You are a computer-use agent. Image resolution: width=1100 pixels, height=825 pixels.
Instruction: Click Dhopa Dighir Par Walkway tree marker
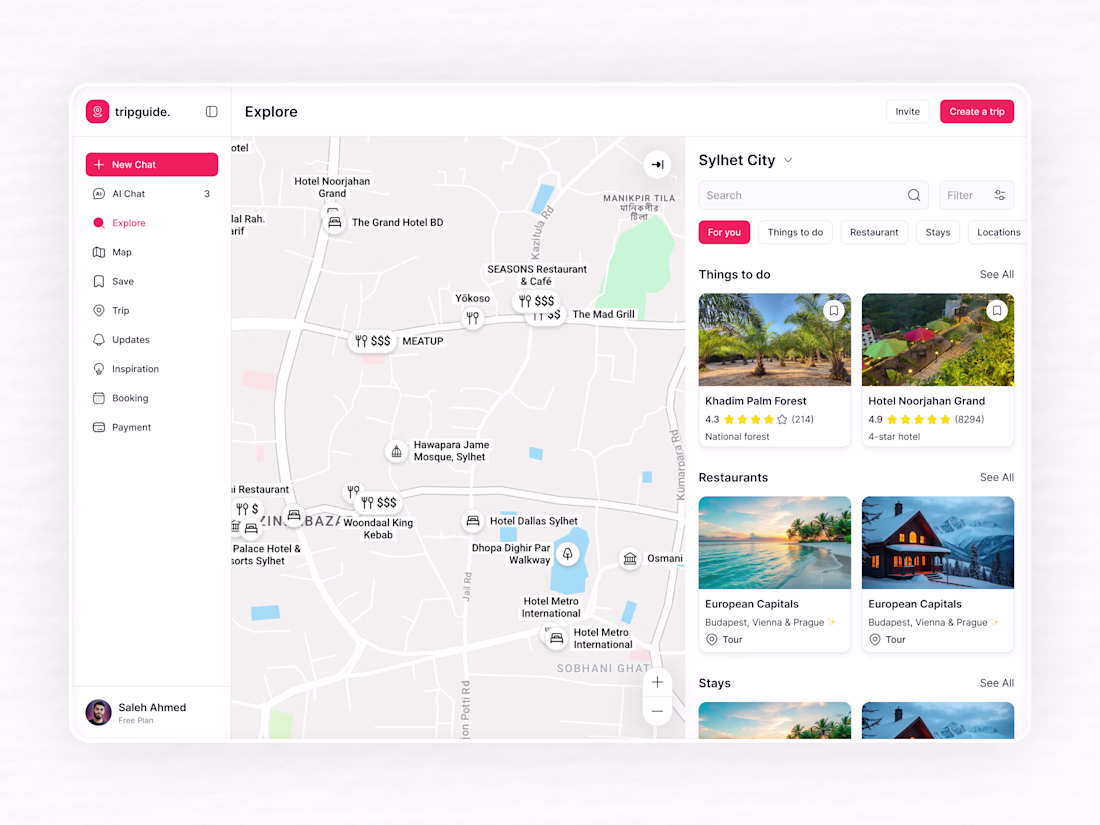(568, 554)
